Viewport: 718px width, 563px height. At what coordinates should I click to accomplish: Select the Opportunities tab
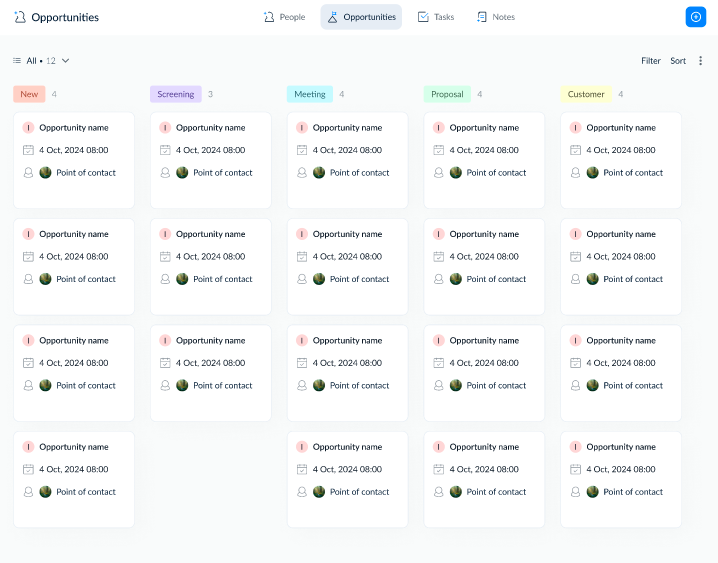(361, 17)
